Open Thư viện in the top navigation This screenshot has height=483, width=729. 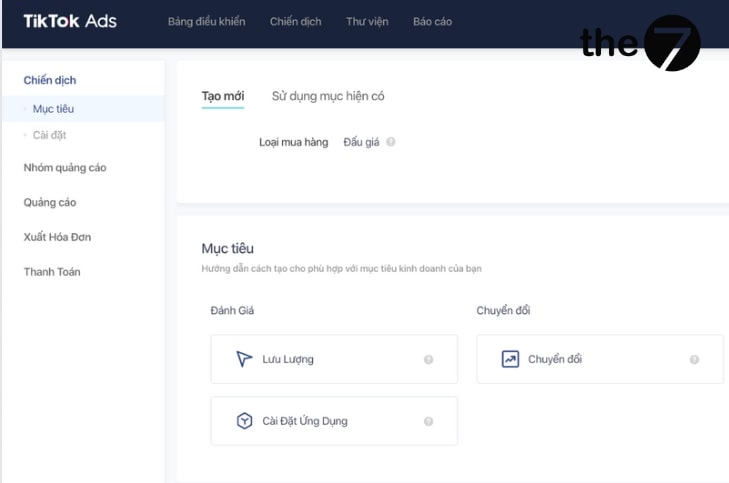[x=367, y=21]
